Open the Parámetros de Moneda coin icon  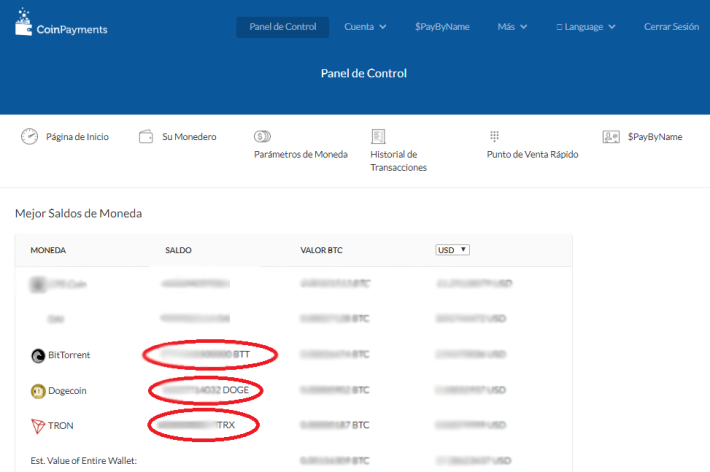(262, 136)
